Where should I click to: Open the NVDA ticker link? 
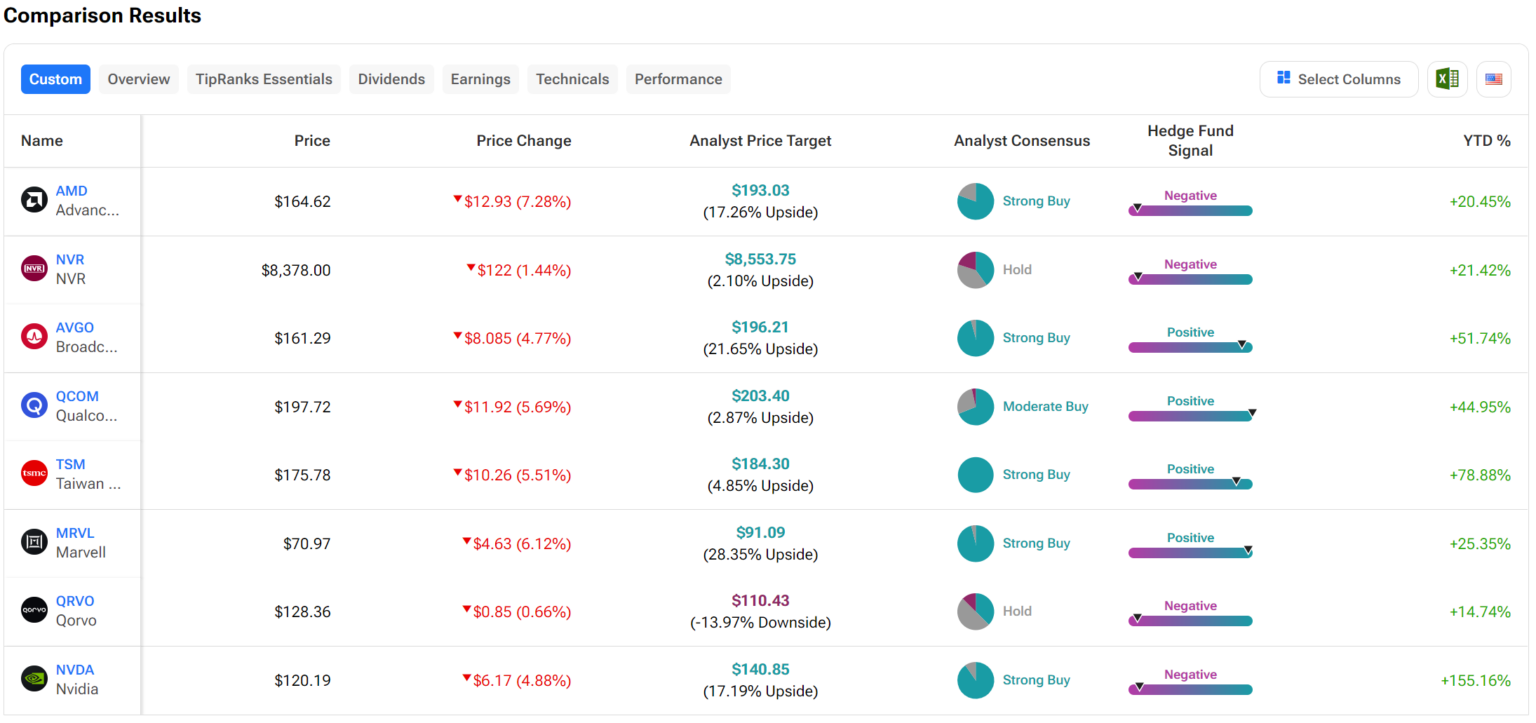point(75,670)
